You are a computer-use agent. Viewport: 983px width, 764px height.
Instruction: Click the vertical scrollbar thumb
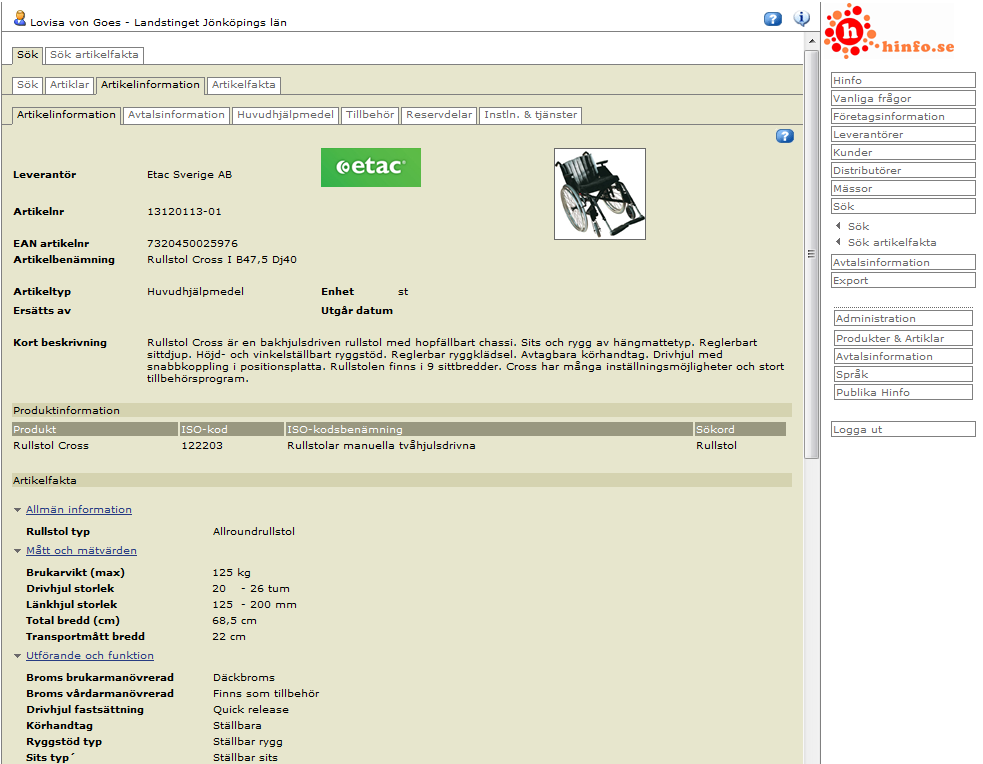(811, 254)
